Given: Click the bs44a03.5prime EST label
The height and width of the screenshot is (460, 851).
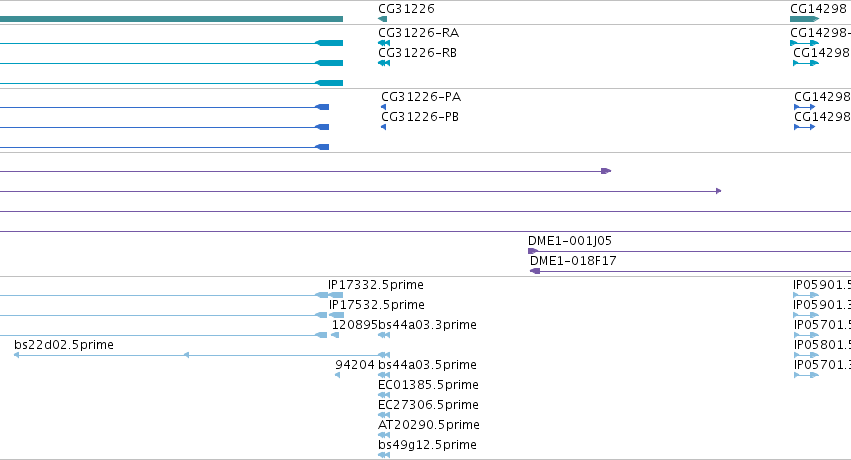Looking at the screenshot, I should click(x=428, y=365).
